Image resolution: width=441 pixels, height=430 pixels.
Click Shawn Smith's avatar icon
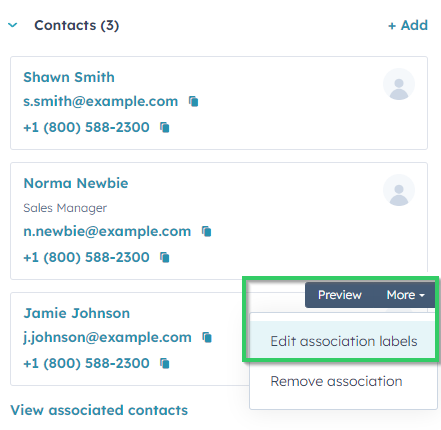[x=399, y=84]
